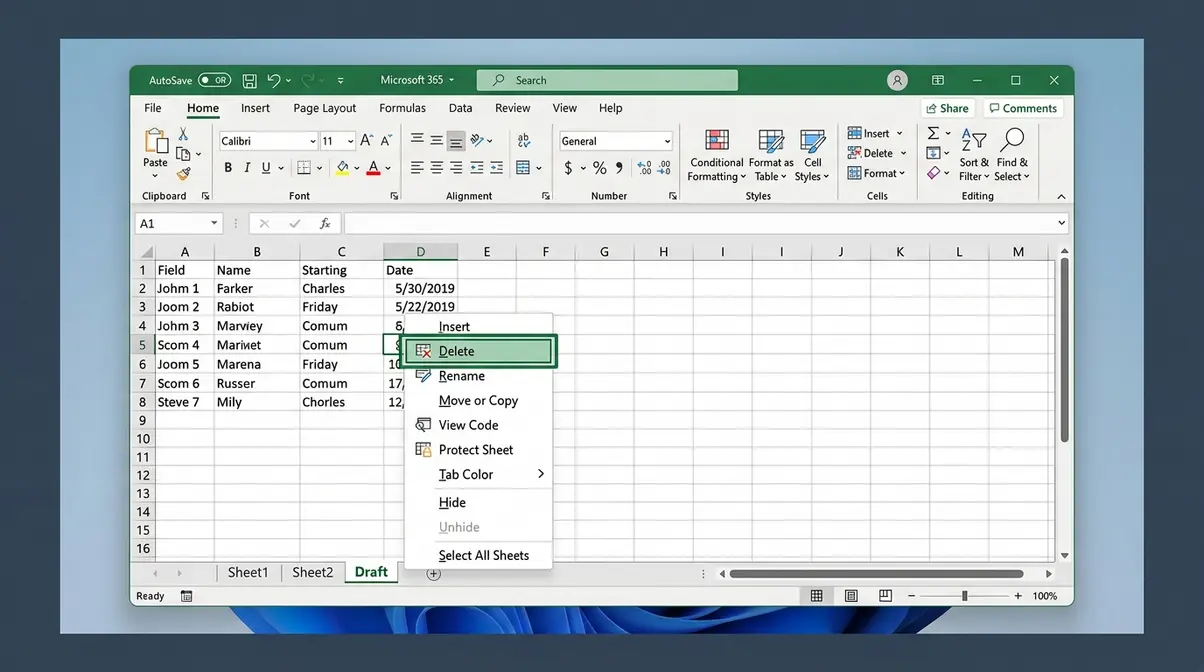Open Find & Select magnifier
The image size is (1204, 672).
(1012, 154)
